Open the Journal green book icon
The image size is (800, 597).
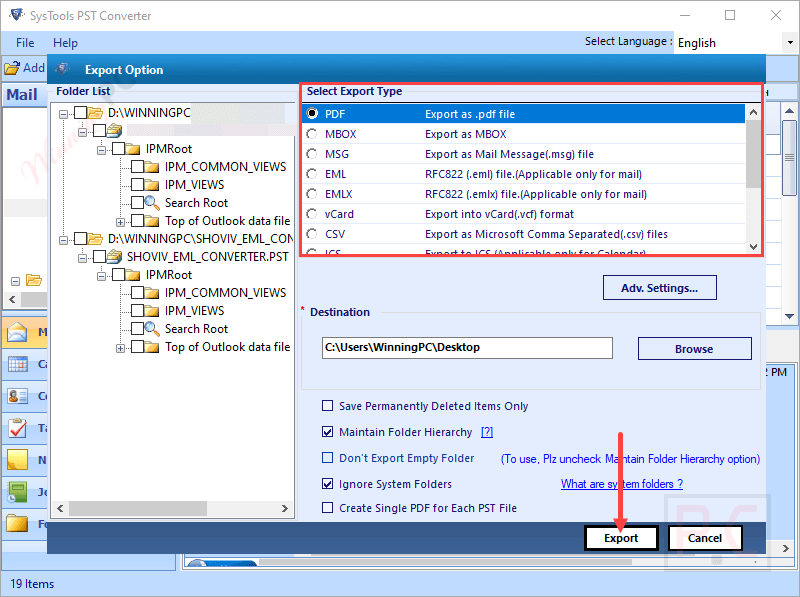tap(18, 492)
